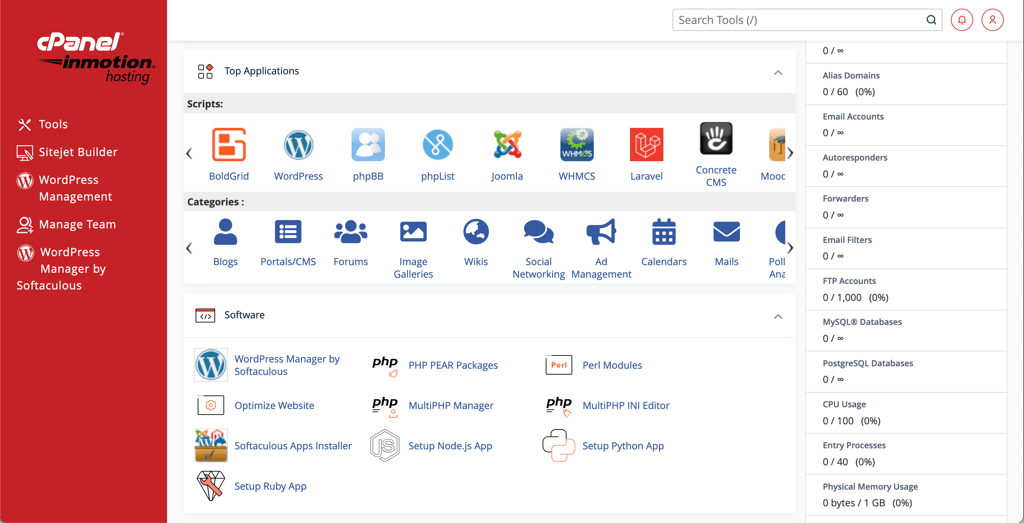The width and height of the screenshot is (1024, 523).
Task: Collapse the Software section
Action: coord(778,316)
